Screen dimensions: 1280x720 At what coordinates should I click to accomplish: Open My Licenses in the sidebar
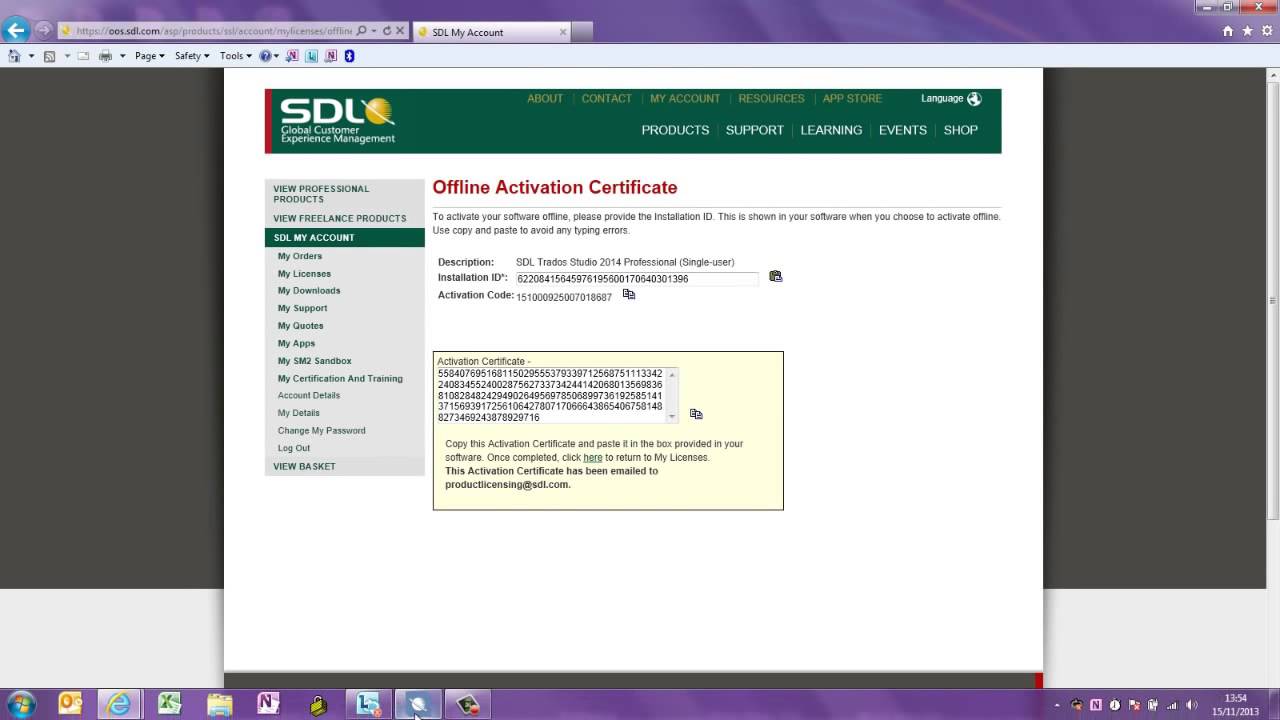point(304,274)
